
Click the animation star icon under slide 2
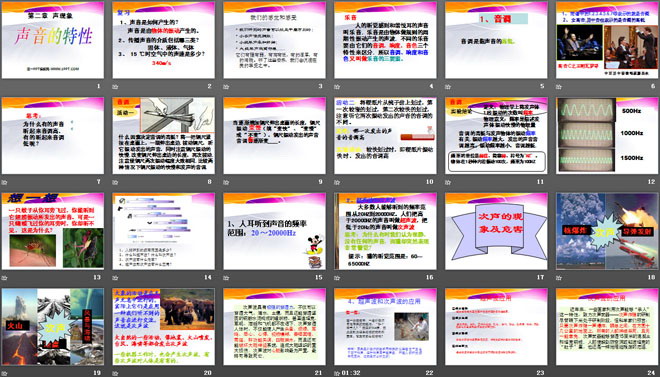[x=115, y=87]
